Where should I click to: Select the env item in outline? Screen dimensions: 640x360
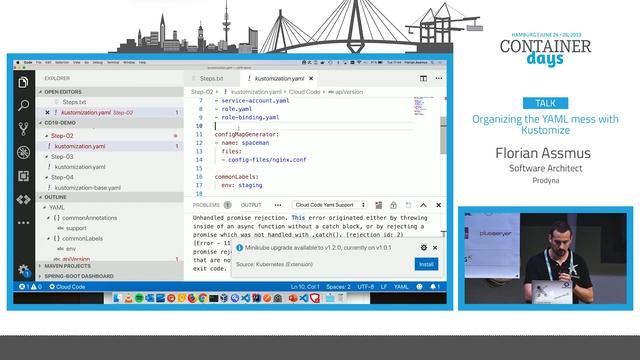coord(71,249)
